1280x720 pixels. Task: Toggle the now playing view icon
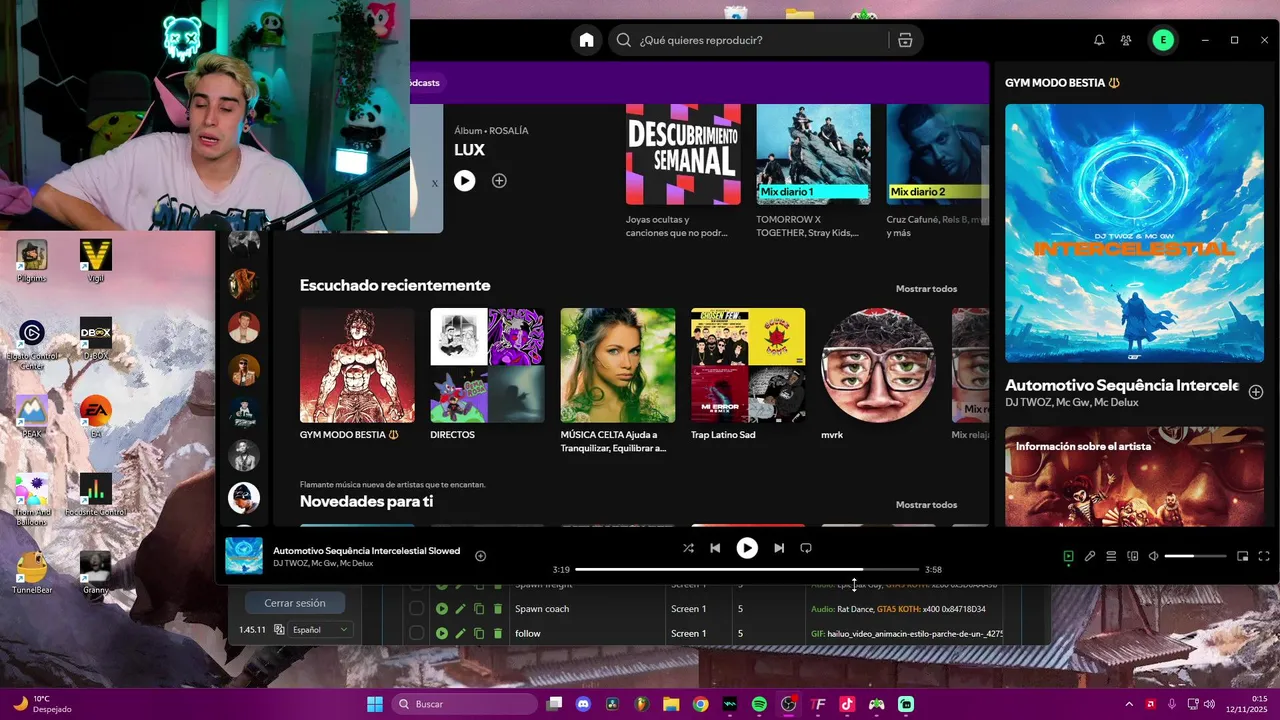click(x=1068, y=556)
